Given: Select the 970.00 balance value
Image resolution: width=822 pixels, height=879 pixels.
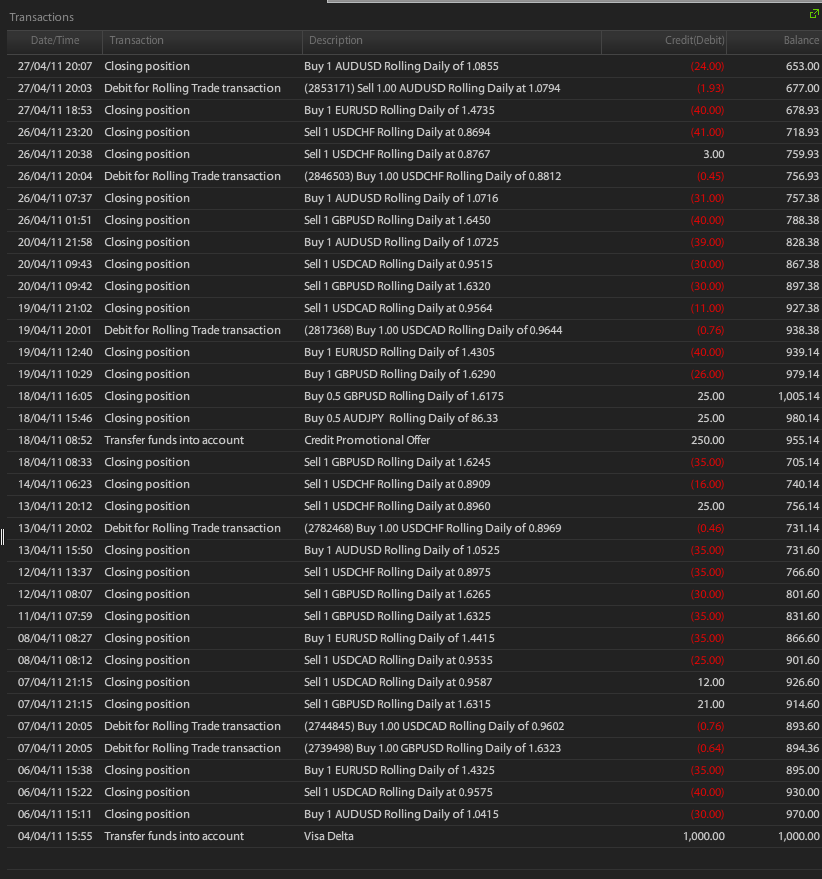Looking at the screenshot, I should point(802,814).
